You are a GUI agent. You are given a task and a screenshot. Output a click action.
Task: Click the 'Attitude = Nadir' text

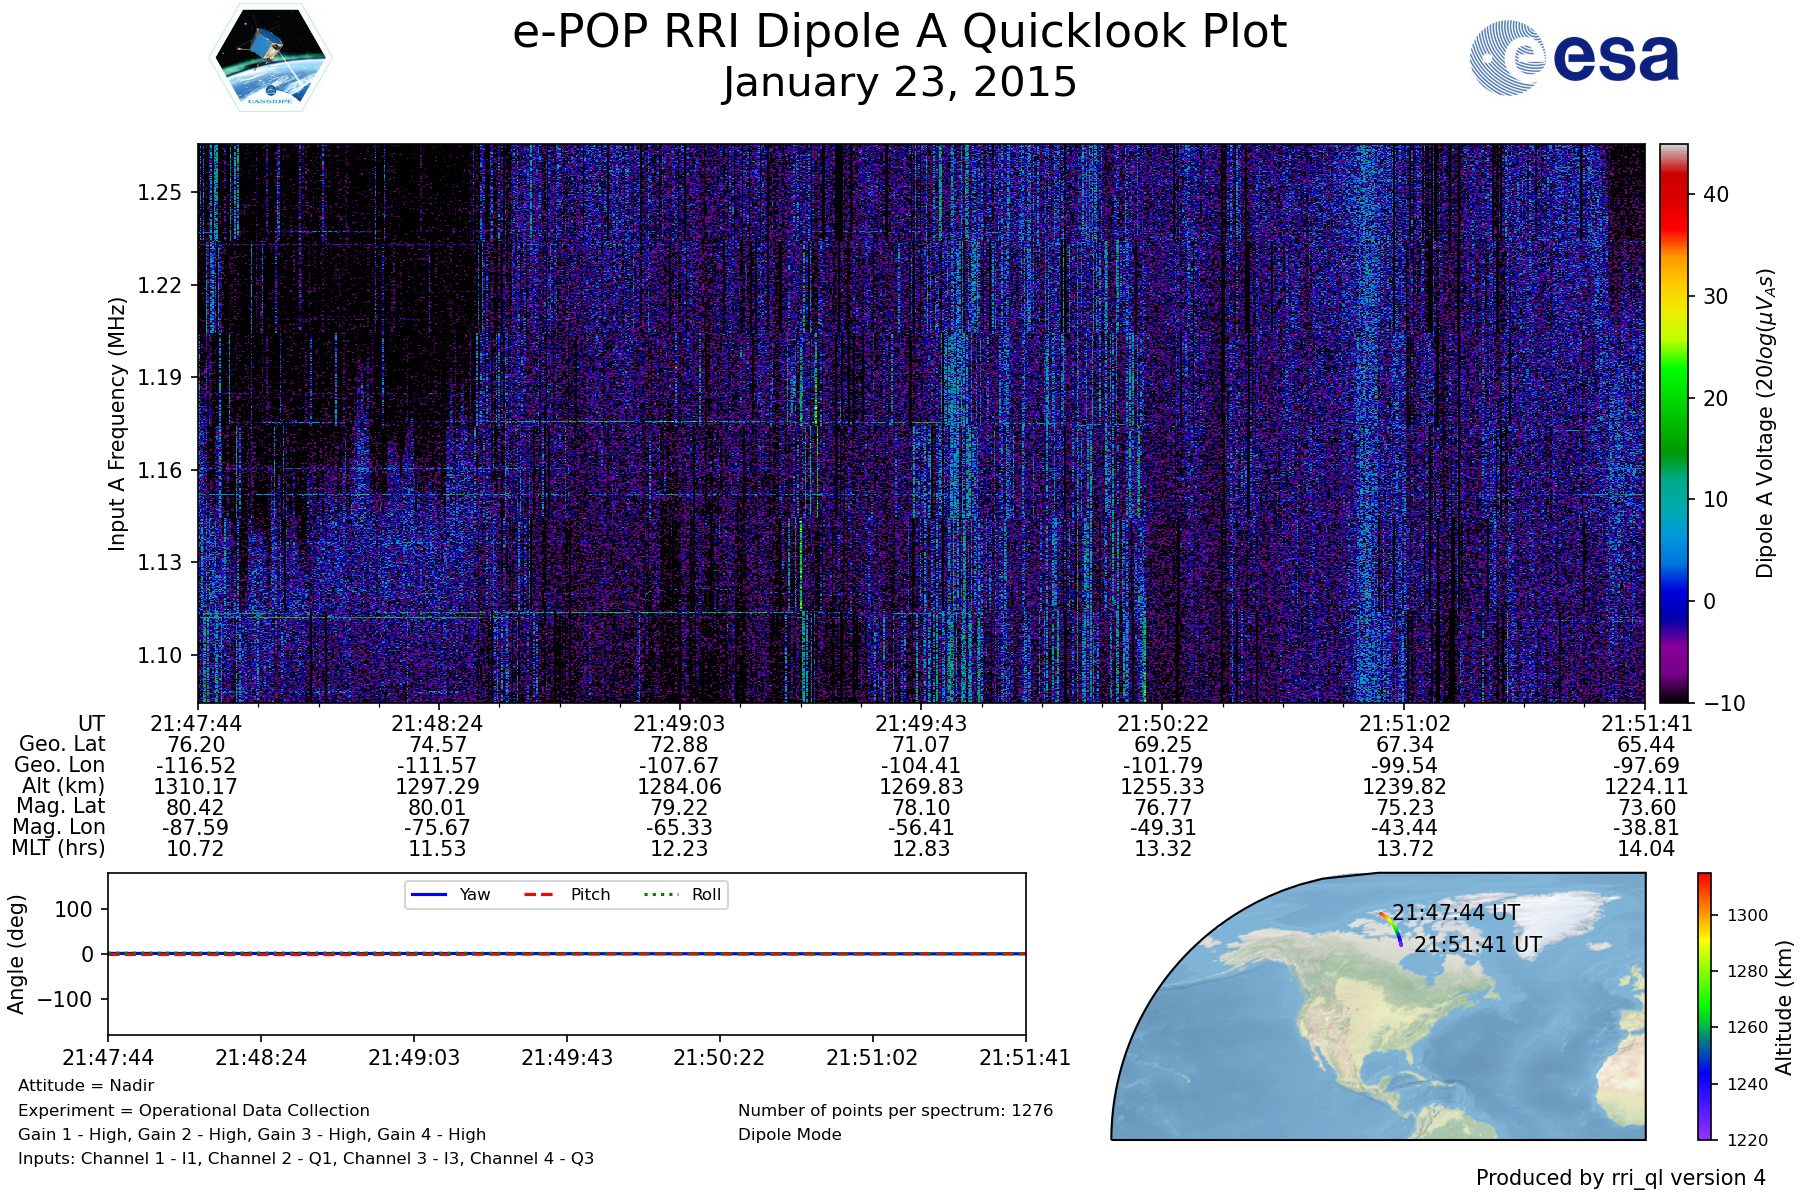86,1085
